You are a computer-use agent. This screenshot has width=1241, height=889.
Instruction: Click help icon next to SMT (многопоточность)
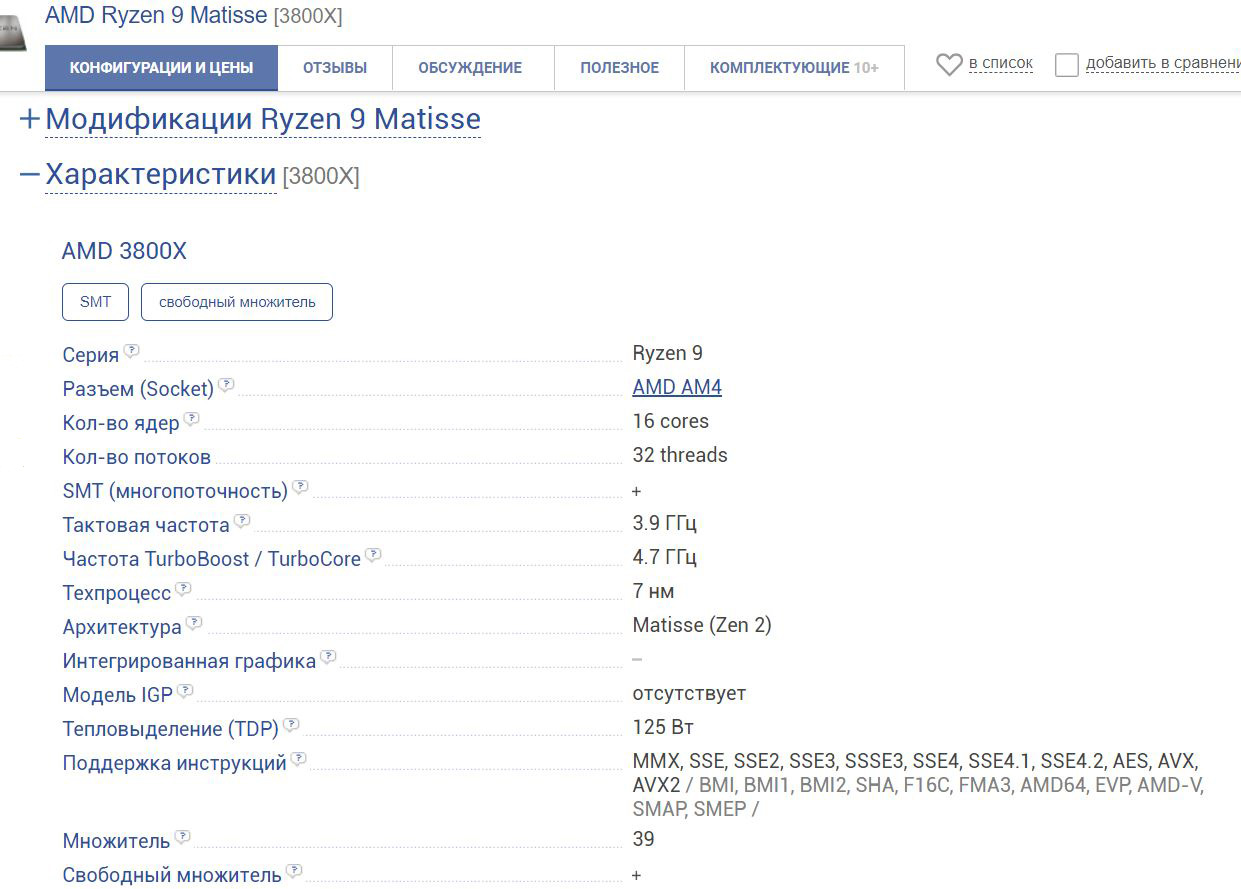point(300,487)
